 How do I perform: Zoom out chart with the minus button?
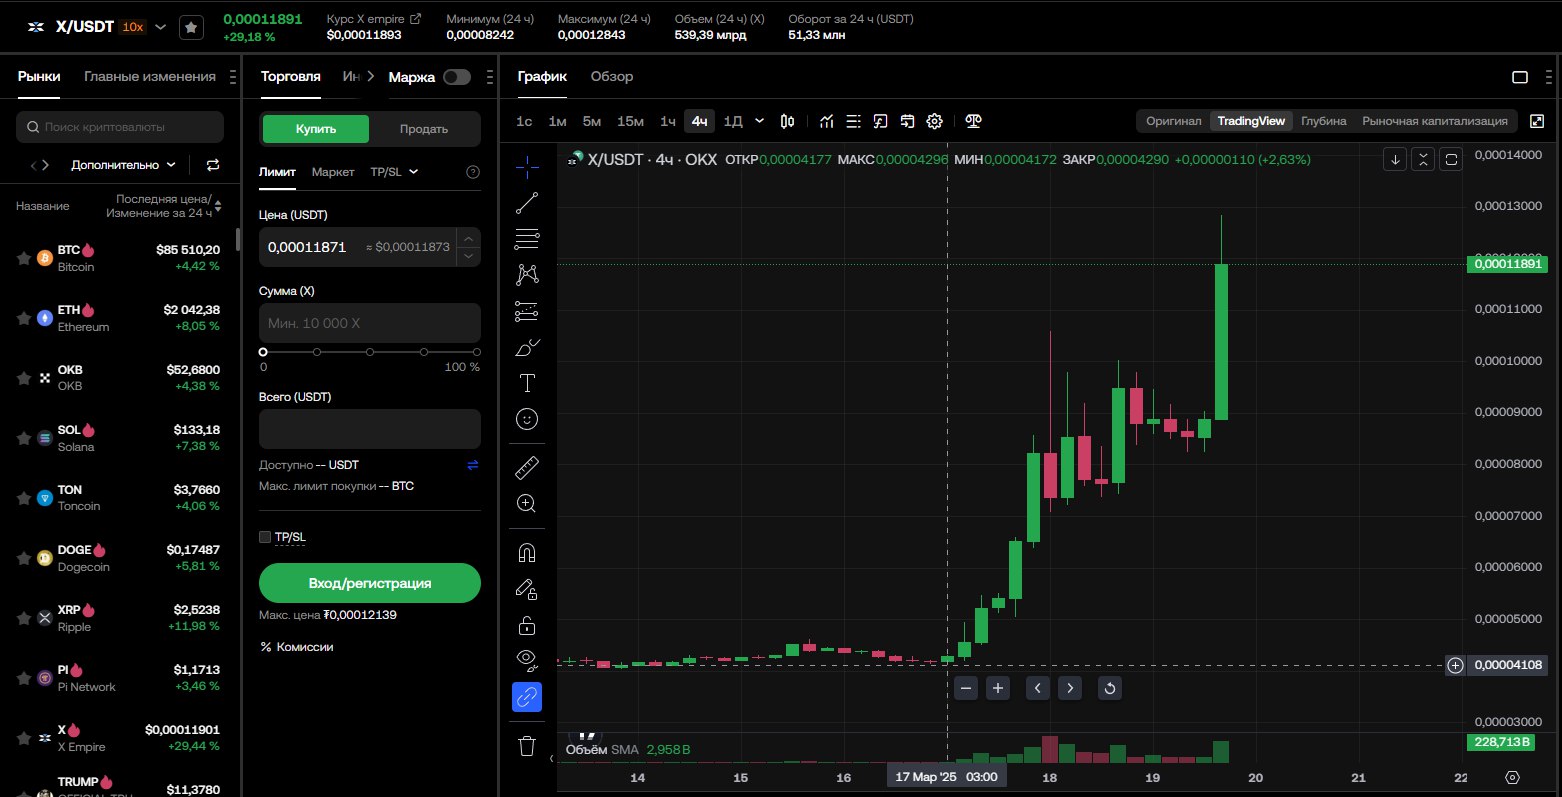click(x=965, y=688)
